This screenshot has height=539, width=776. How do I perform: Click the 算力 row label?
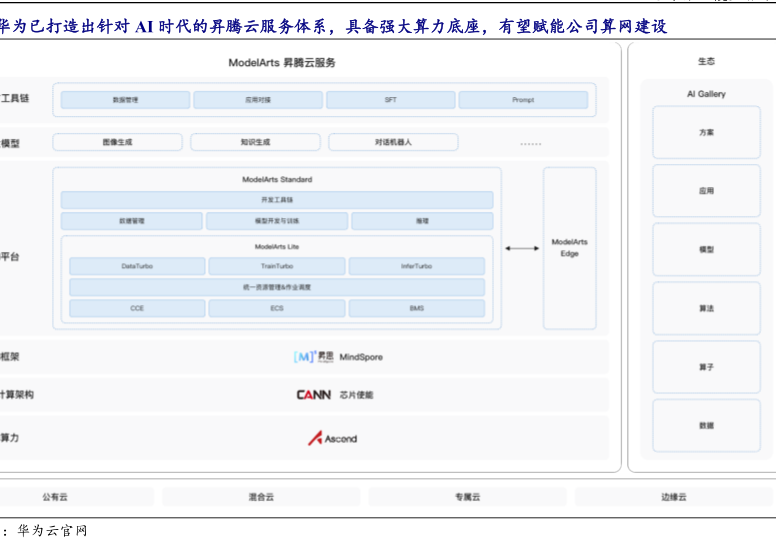pyautogui.click(x=9, y=438)
